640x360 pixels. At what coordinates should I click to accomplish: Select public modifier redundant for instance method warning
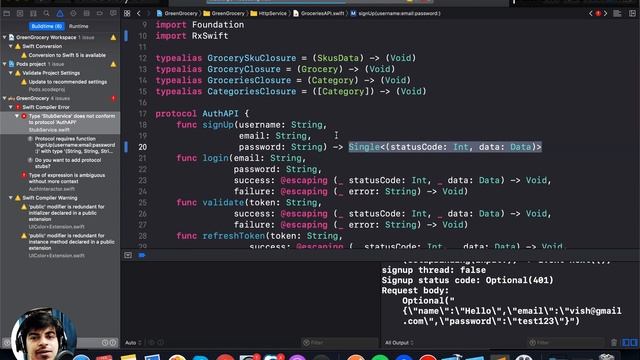(x=71, y=242)
